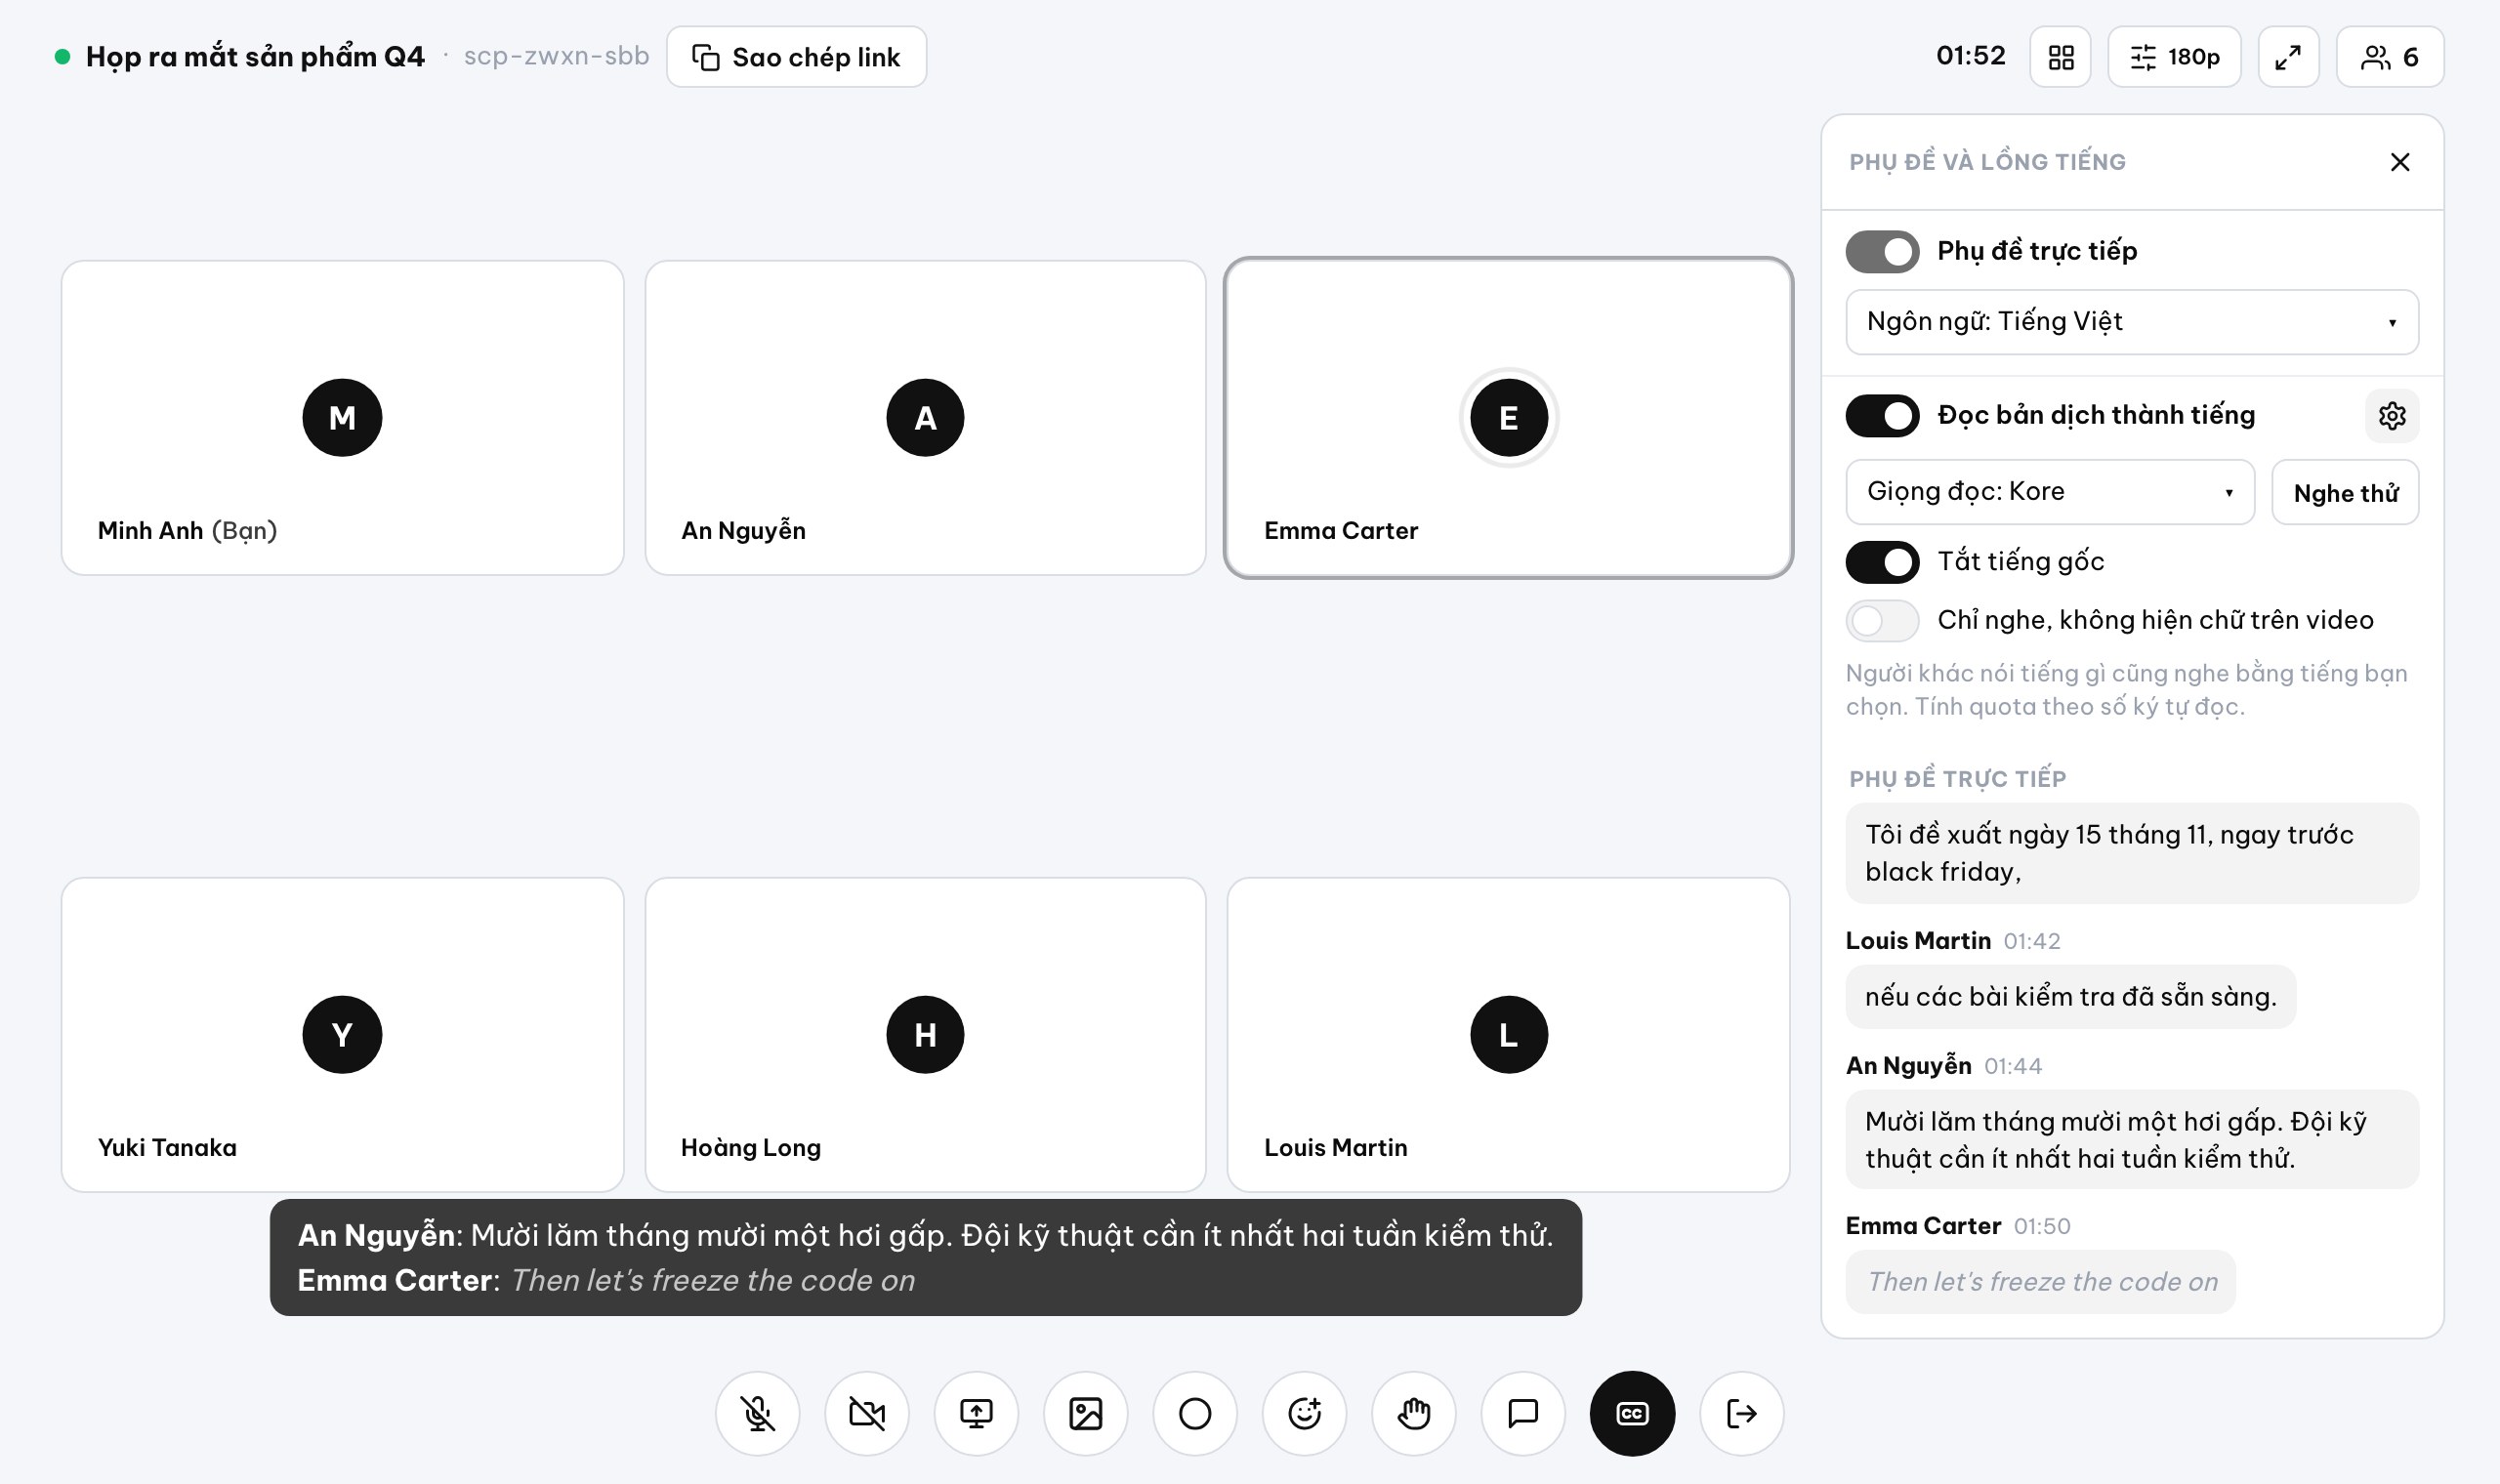Click the Nghe thử button

(x=2345, y=492)
